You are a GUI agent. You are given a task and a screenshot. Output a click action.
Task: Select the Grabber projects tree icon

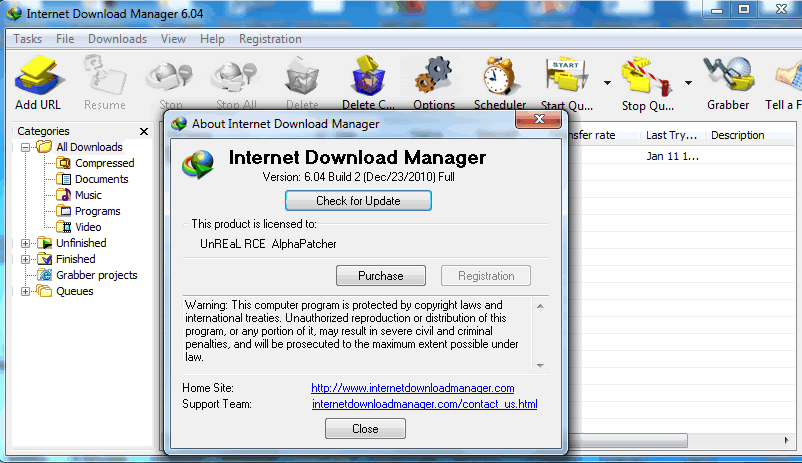pyautogui.click(x=45, y=275)
